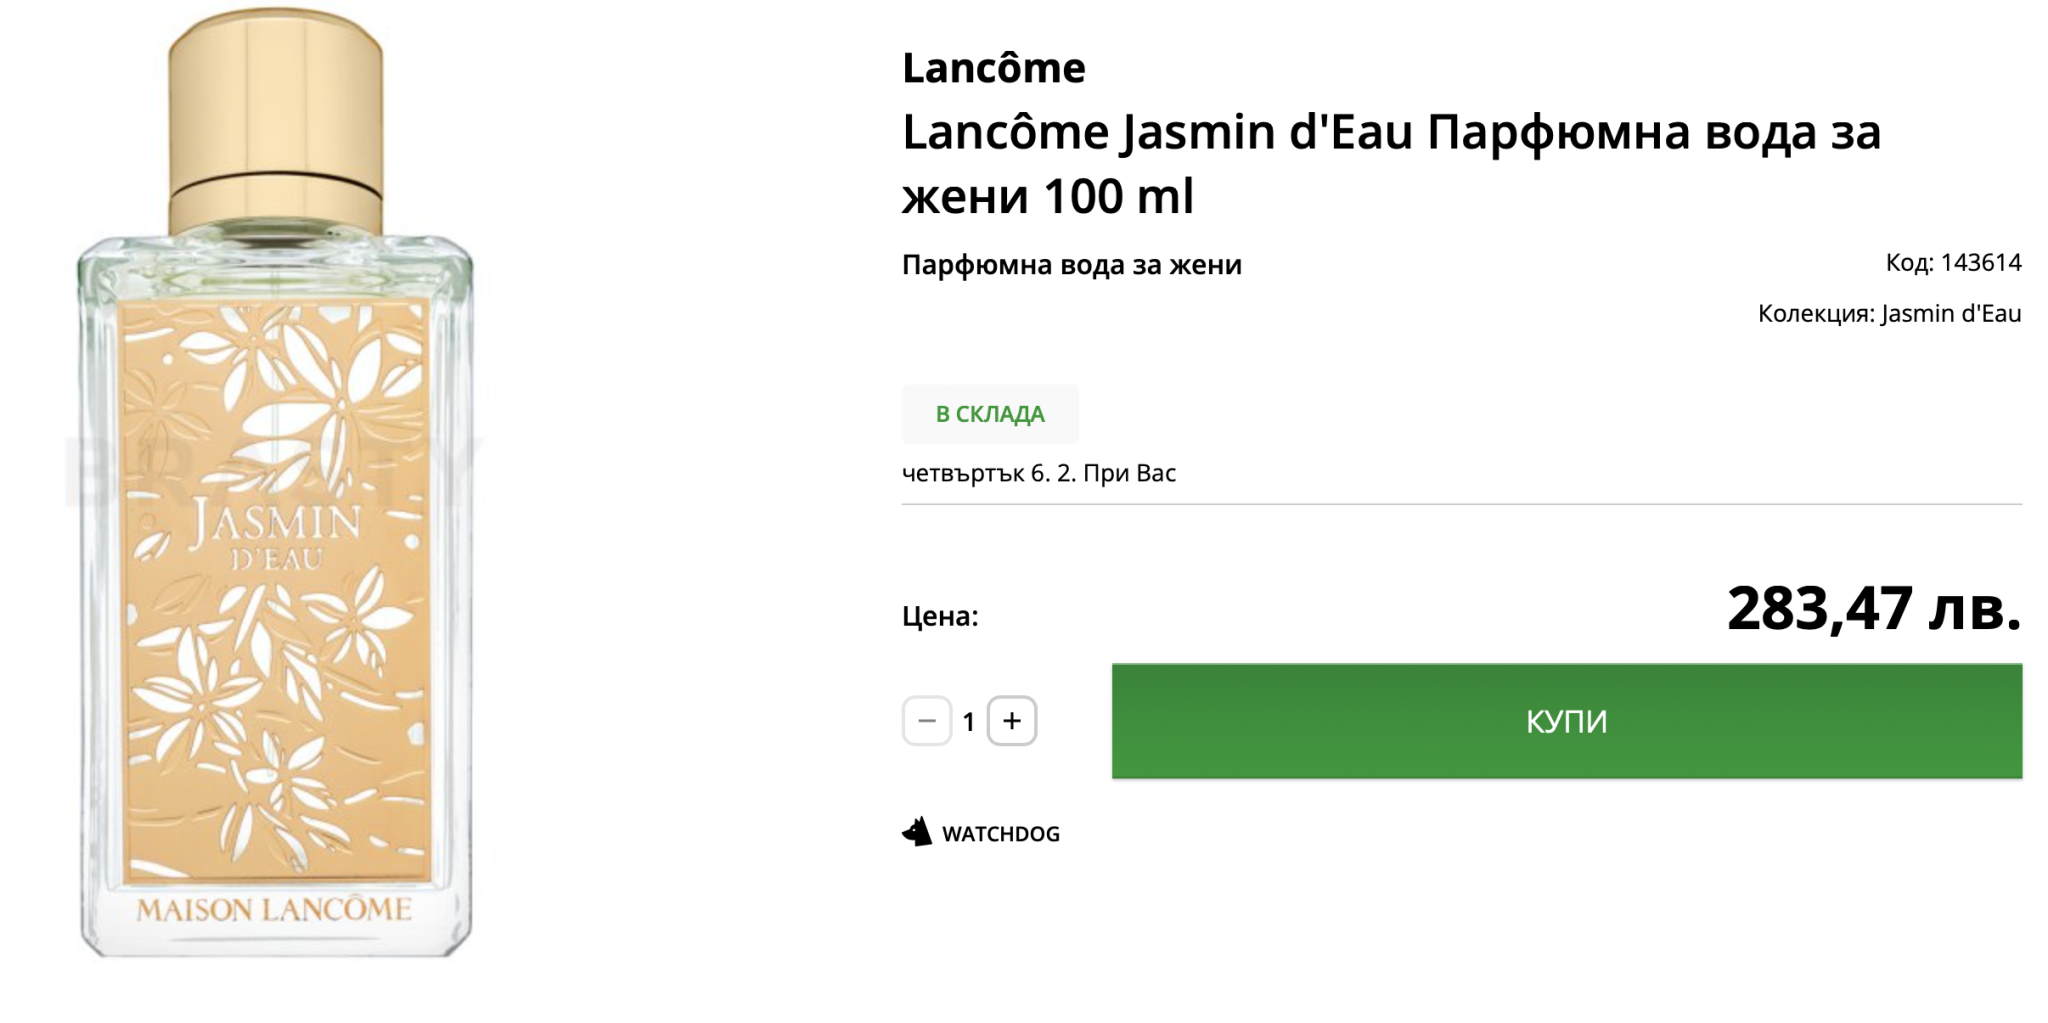This screenshot has width=2048, height=1023.
Task: Open the WATCHDOG price alert link
Action: click(1000, 834)
